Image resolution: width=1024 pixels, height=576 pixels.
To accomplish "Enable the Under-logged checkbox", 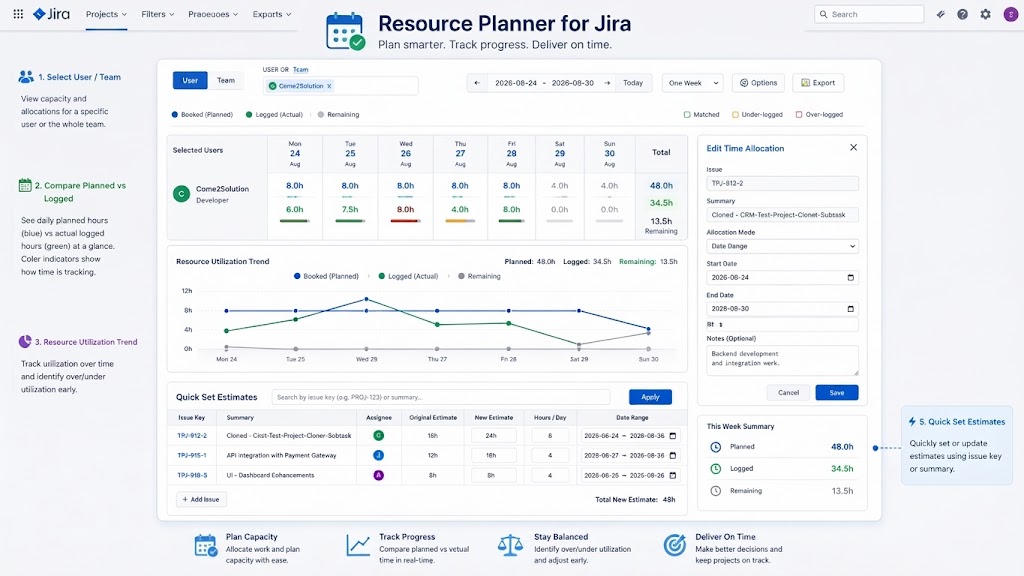I will [735, 114].
